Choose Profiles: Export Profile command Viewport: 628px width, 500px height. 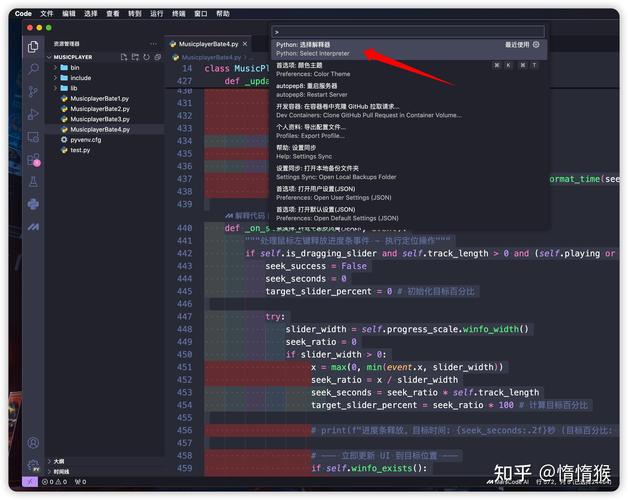[408, 131]
